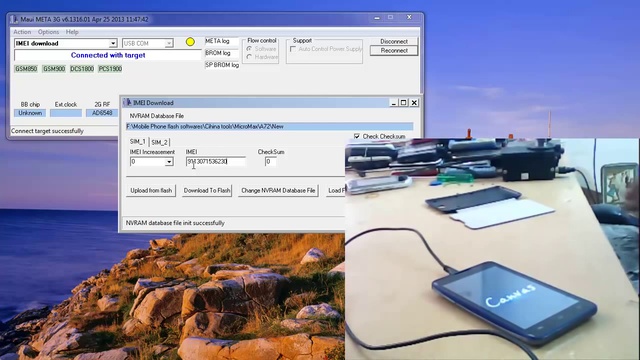Minimize the IMEI Download window
Screen dimensions: 640x360
coord(393,103)
